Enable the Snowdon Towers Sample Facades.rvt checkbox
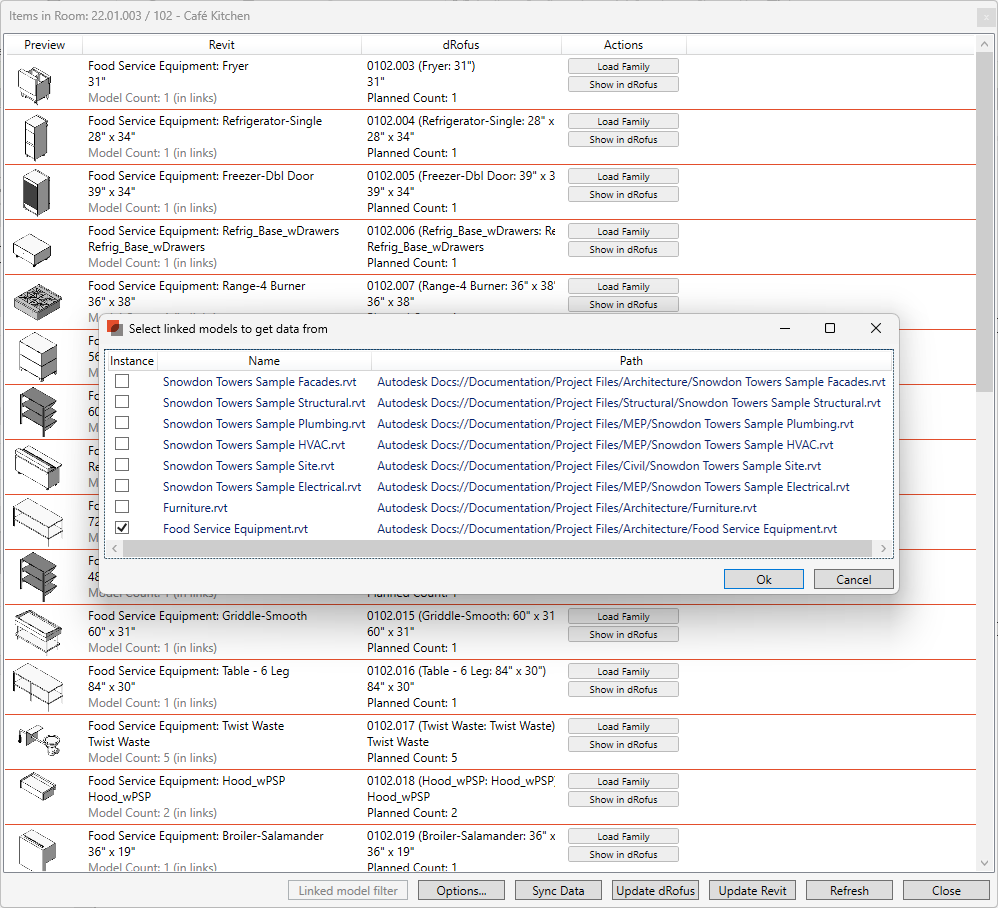This screenshot has width=998, height=908. pyautogui.click(x=122, y=382)
